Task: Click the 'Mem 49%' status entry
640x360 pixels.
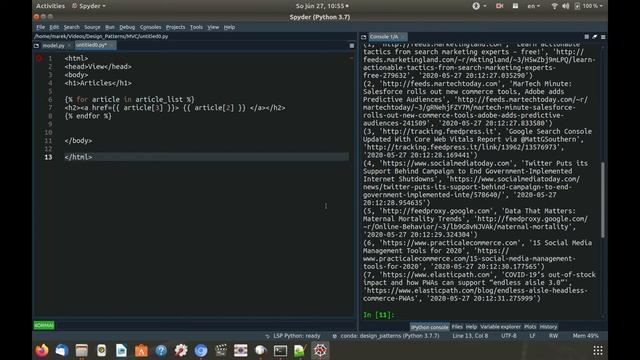Action: pyautogui.click(x=585, y=336)
